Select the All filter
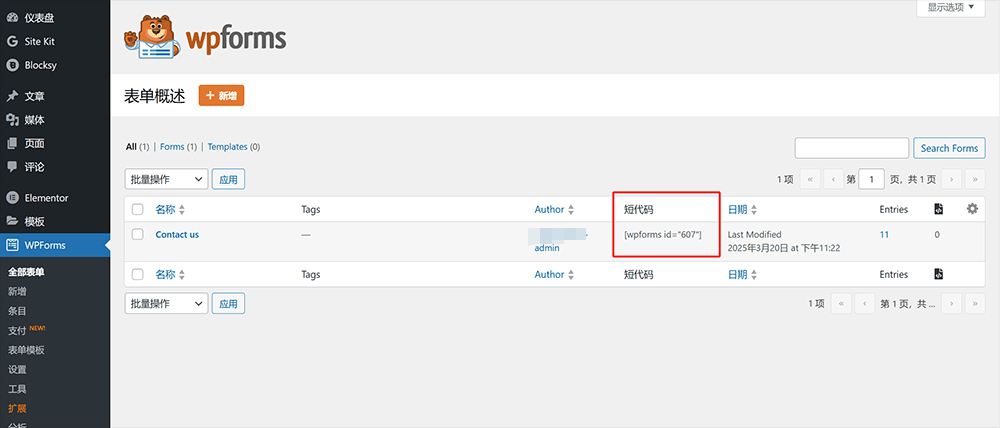This screenshot has width=1000, height=428. (131, 147)
